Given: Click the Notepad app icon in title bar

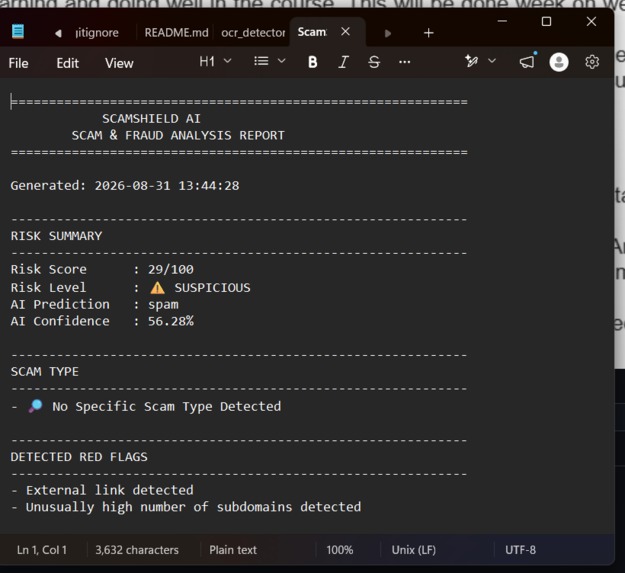Looking at the screenshot, I should coord(18,31).
